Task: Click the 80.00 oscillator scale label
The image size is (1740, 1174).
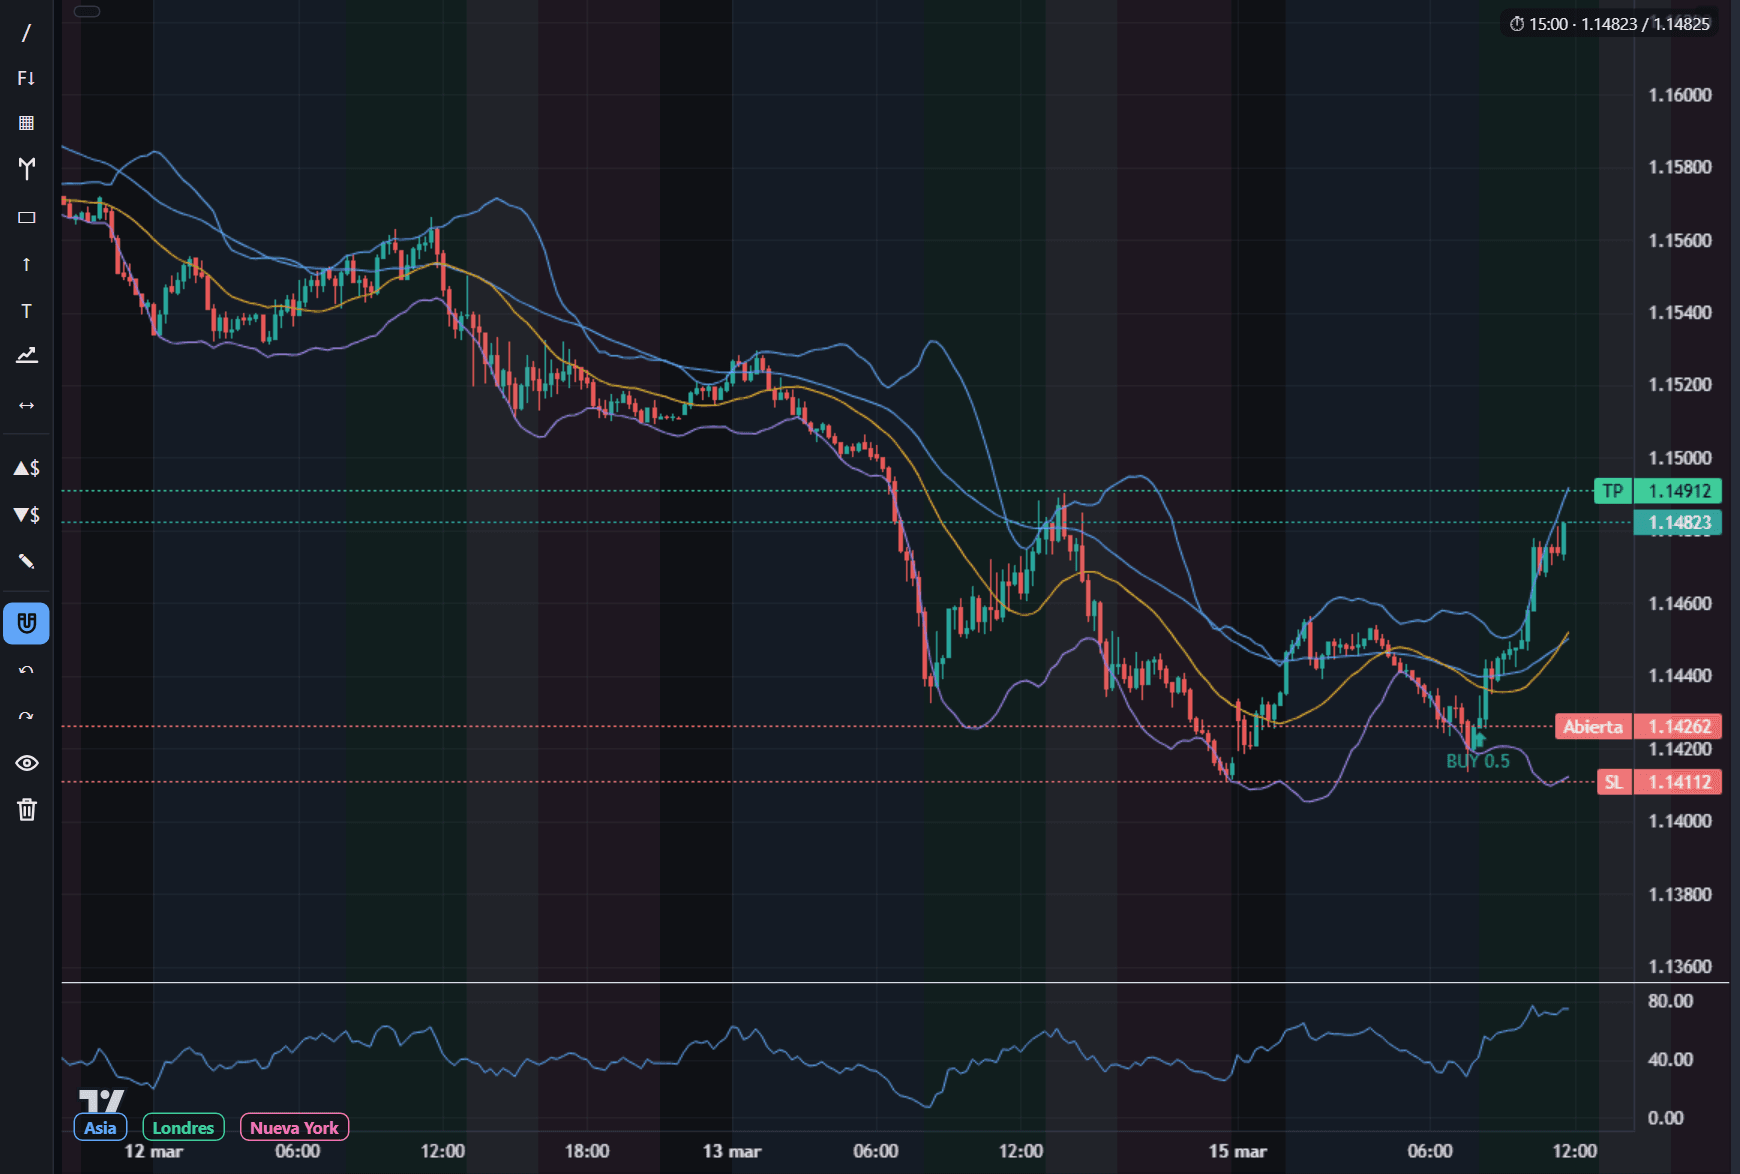Action: pos(1670,1001)
